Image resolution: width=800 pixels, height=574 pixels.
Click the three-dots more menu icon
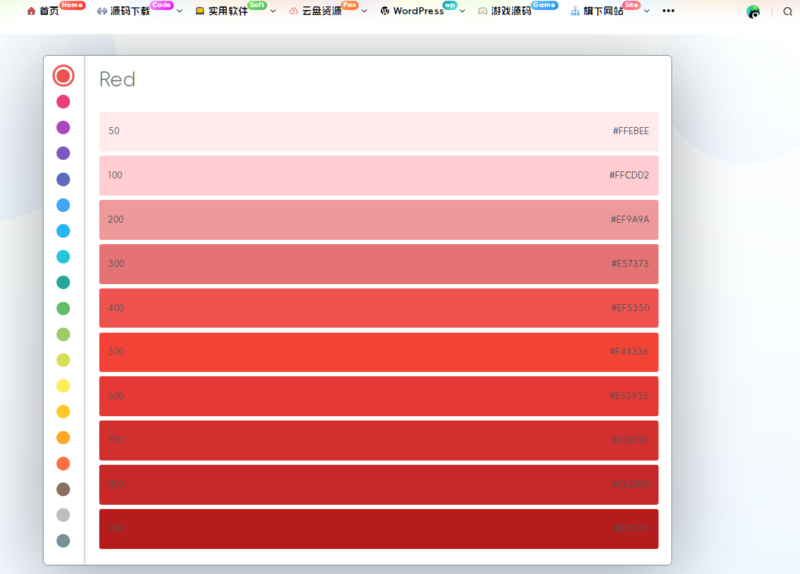[668, 11]
